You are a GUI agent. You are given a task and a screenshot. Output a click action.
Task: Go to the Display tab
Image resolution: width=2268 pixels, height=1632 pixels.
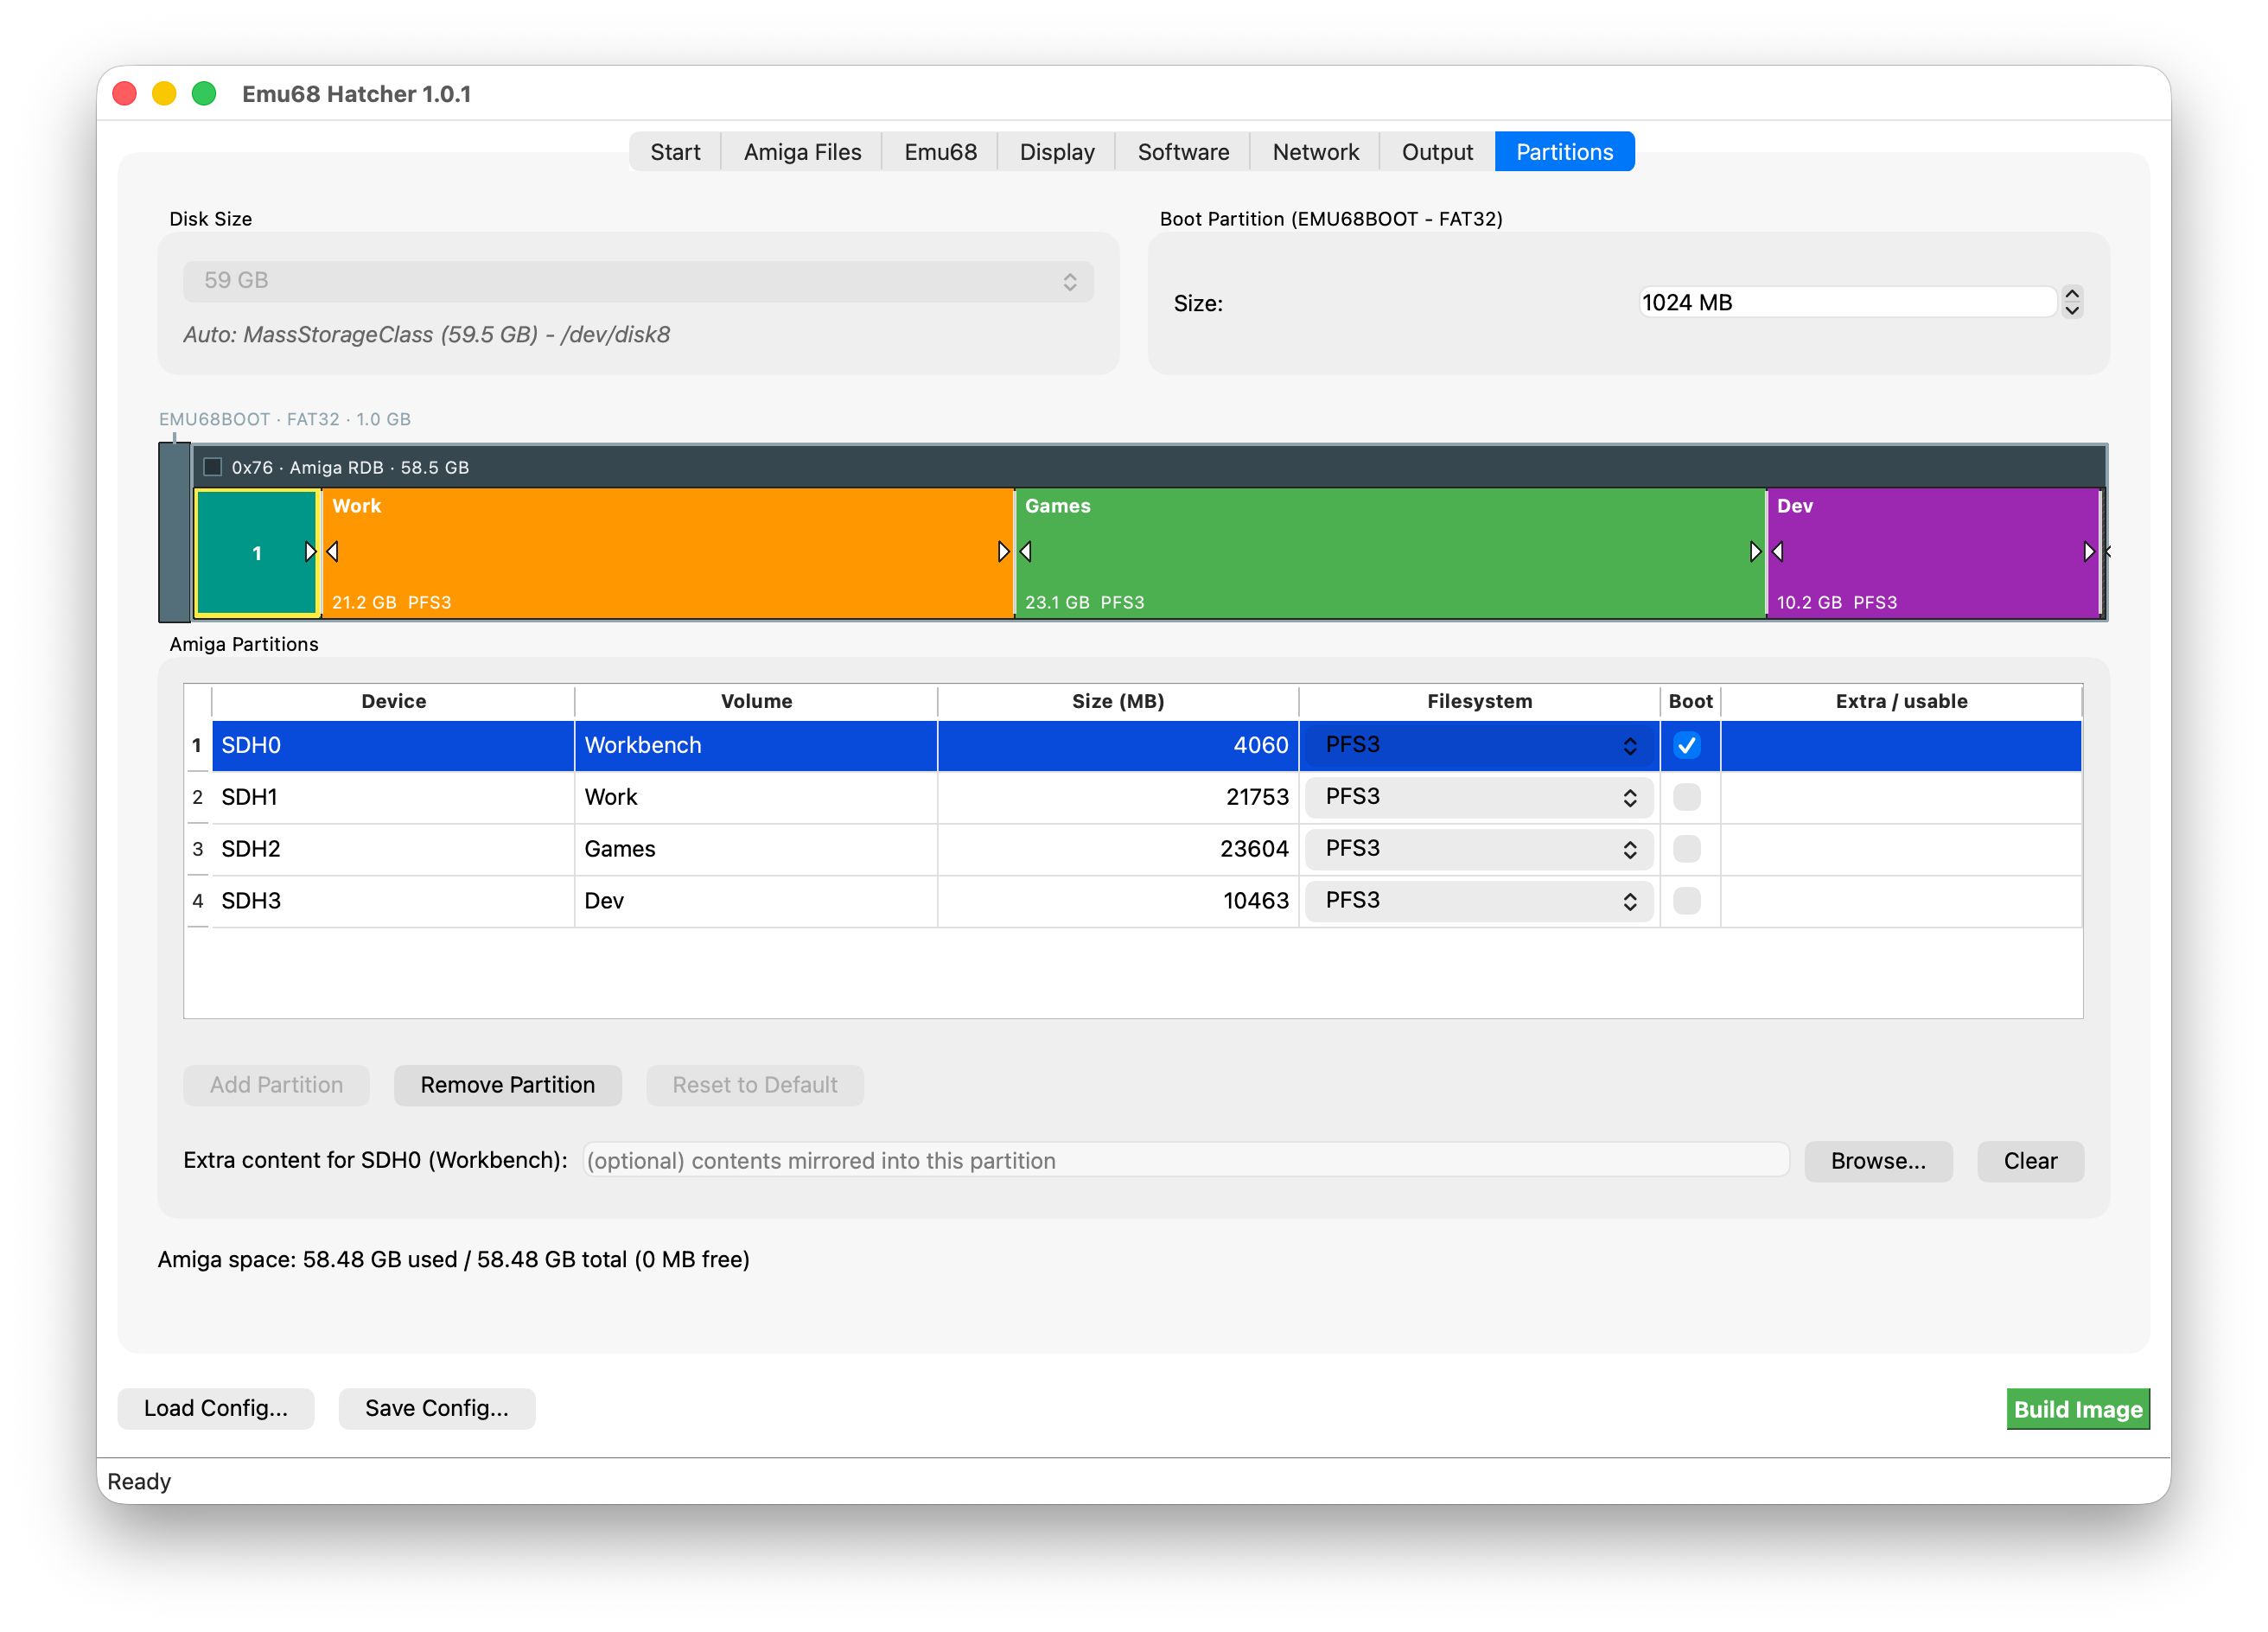coord(1057,152)
